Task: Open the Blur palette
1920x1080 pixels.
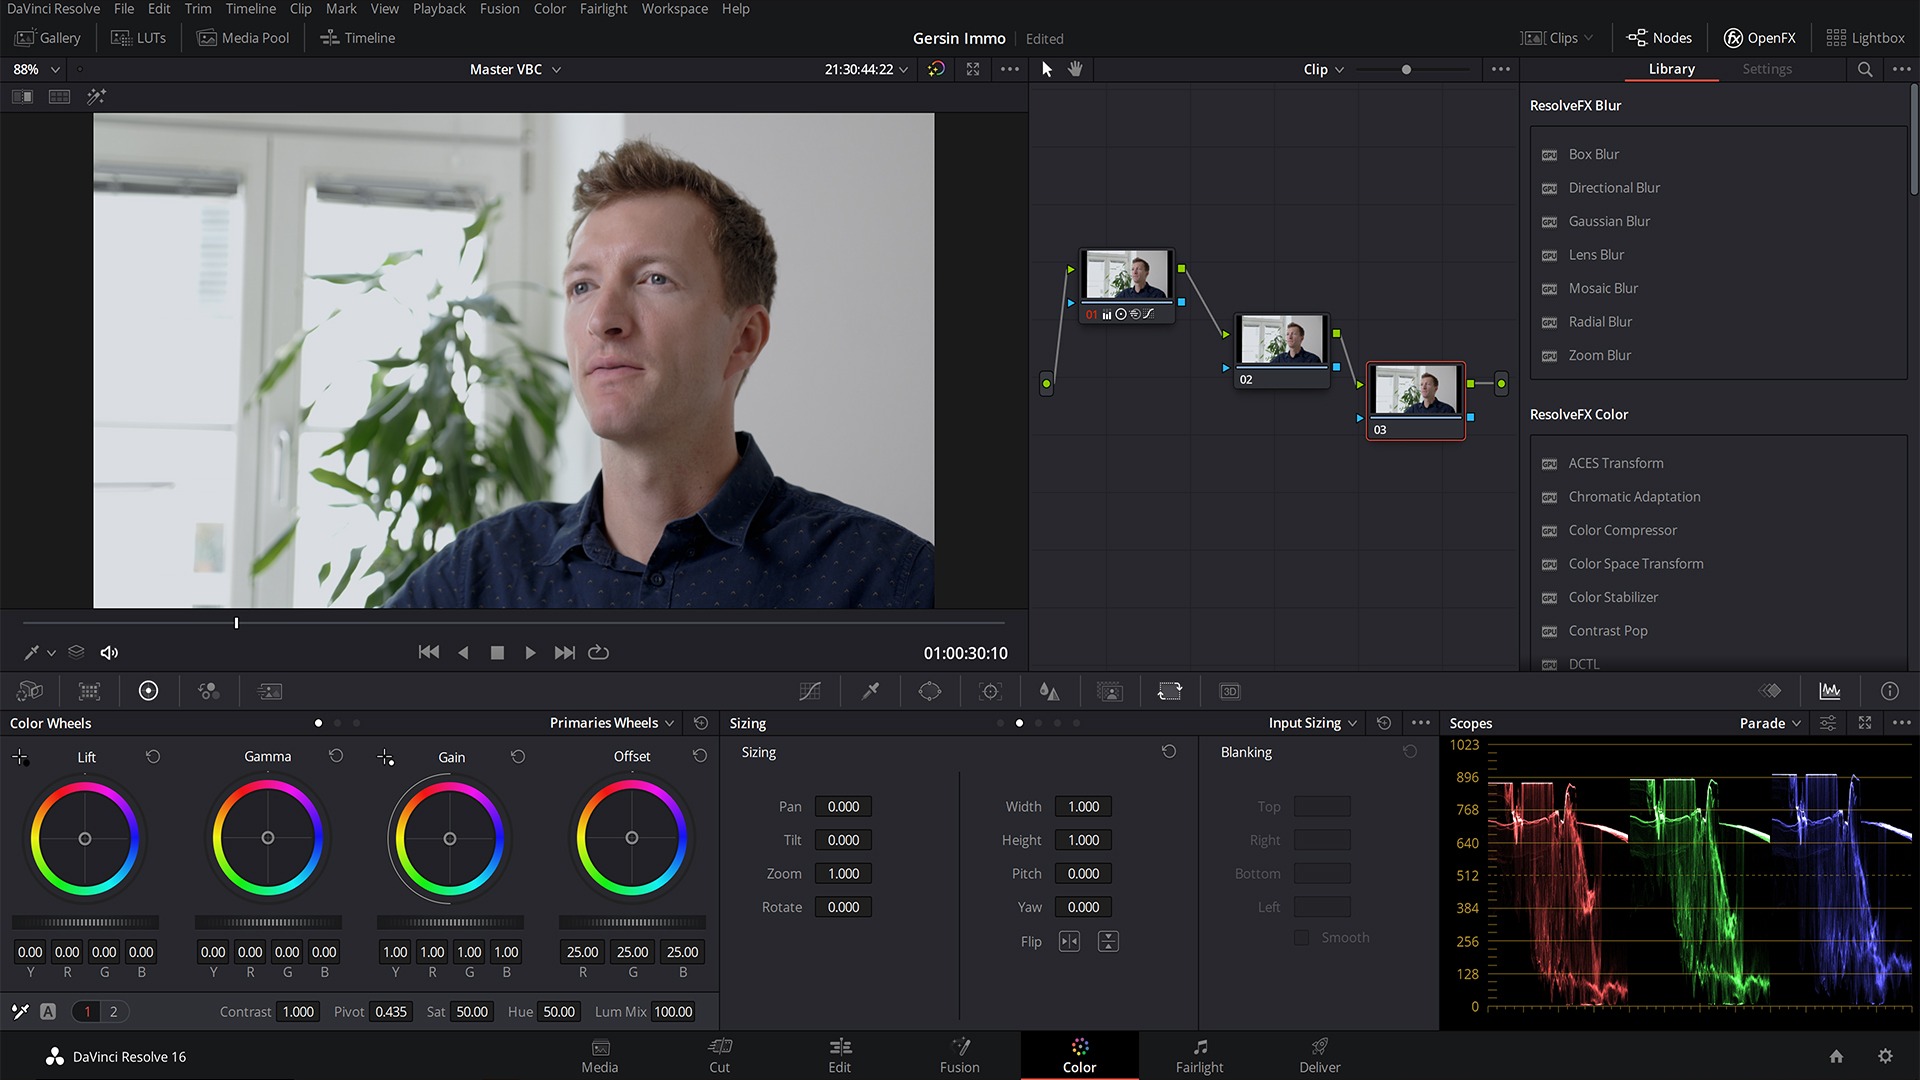Action: pos(1050,690)
